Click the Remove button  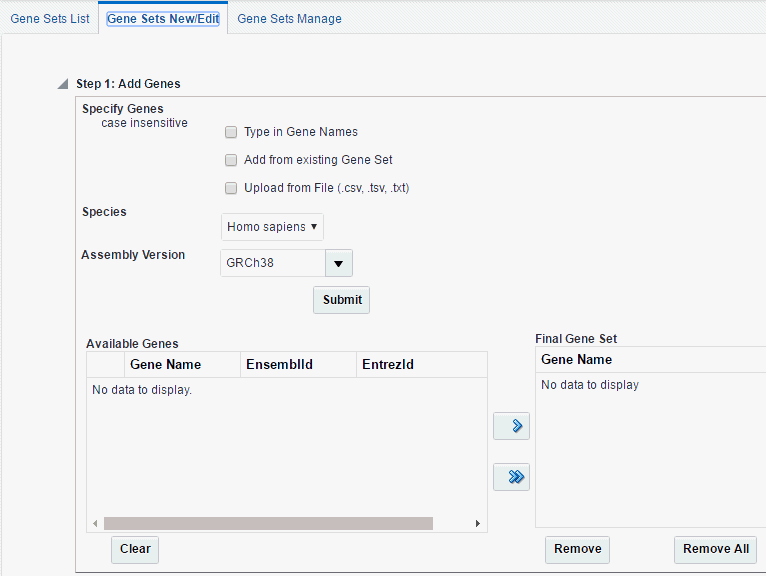point(577,550)
